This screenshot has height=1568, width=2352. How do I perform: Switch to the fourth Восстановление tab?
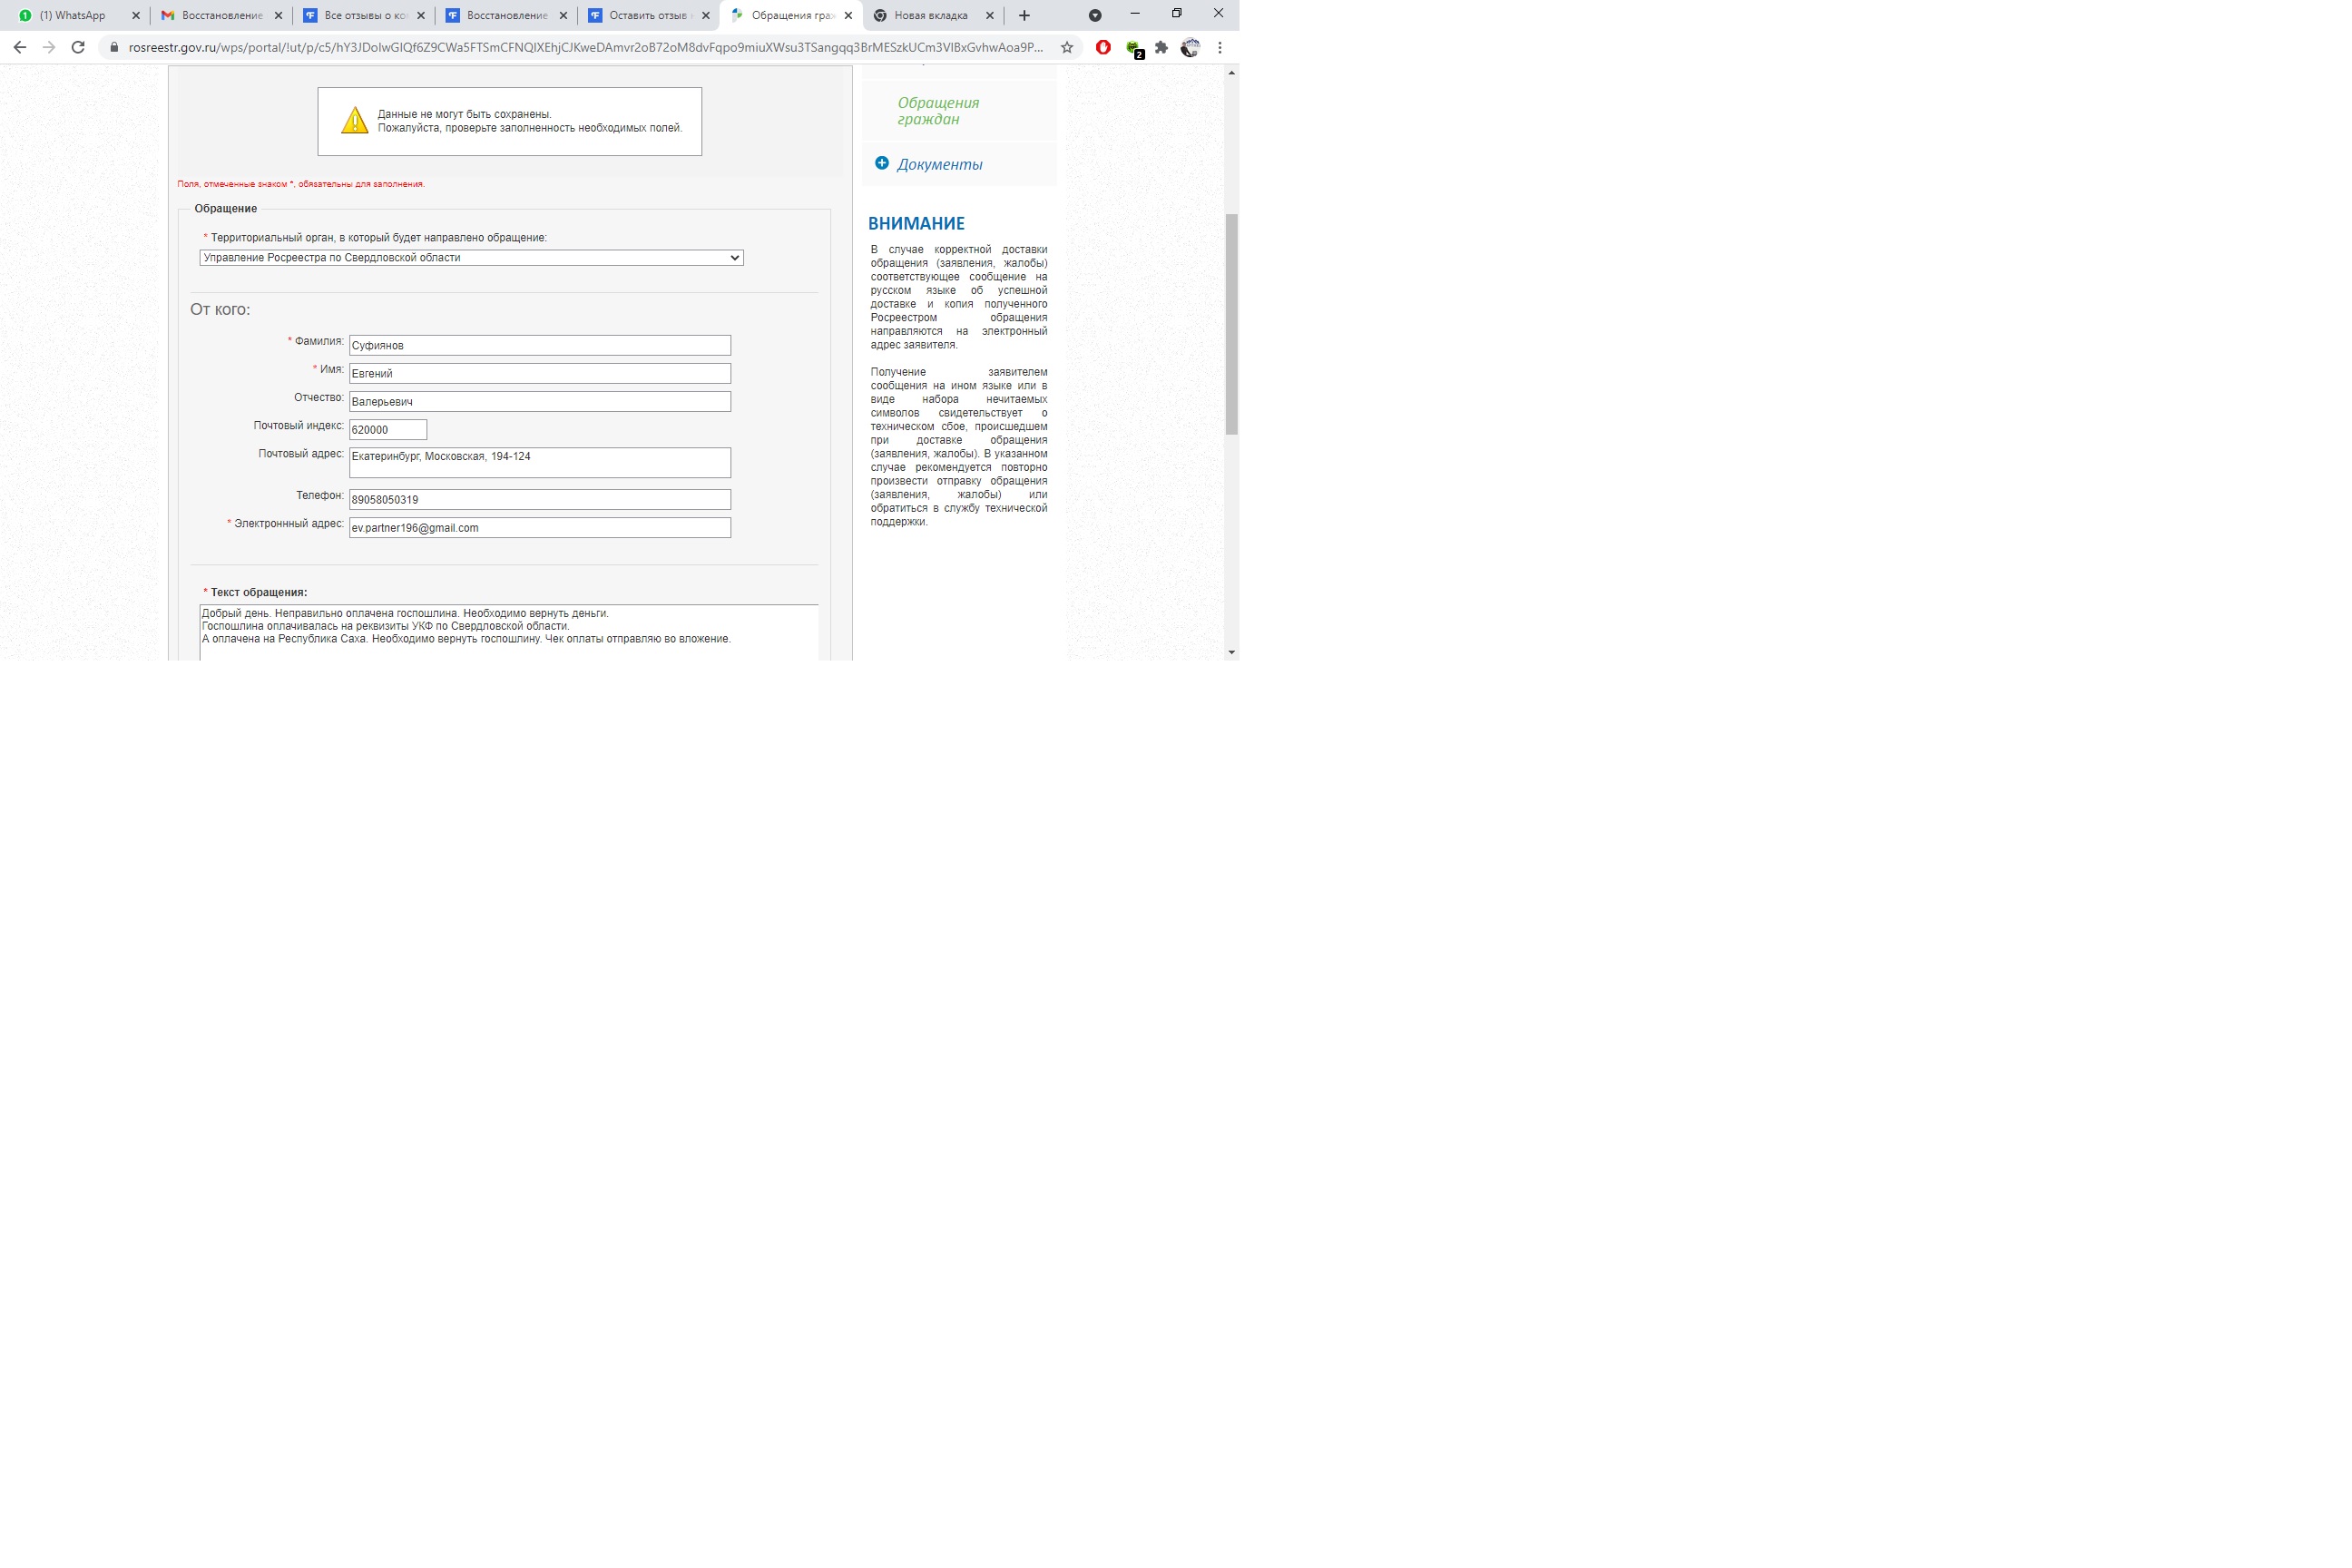(506, 15)
